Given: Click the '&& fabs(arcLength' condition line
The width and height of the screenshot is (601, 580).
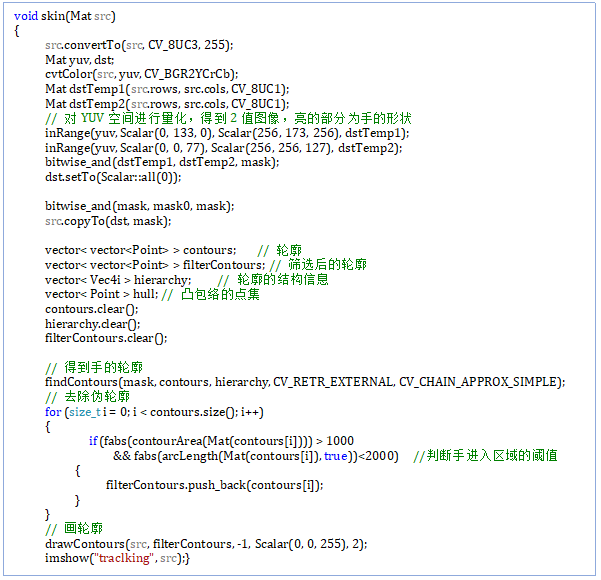Looking at the screenshot, I should tap(256, 456).
